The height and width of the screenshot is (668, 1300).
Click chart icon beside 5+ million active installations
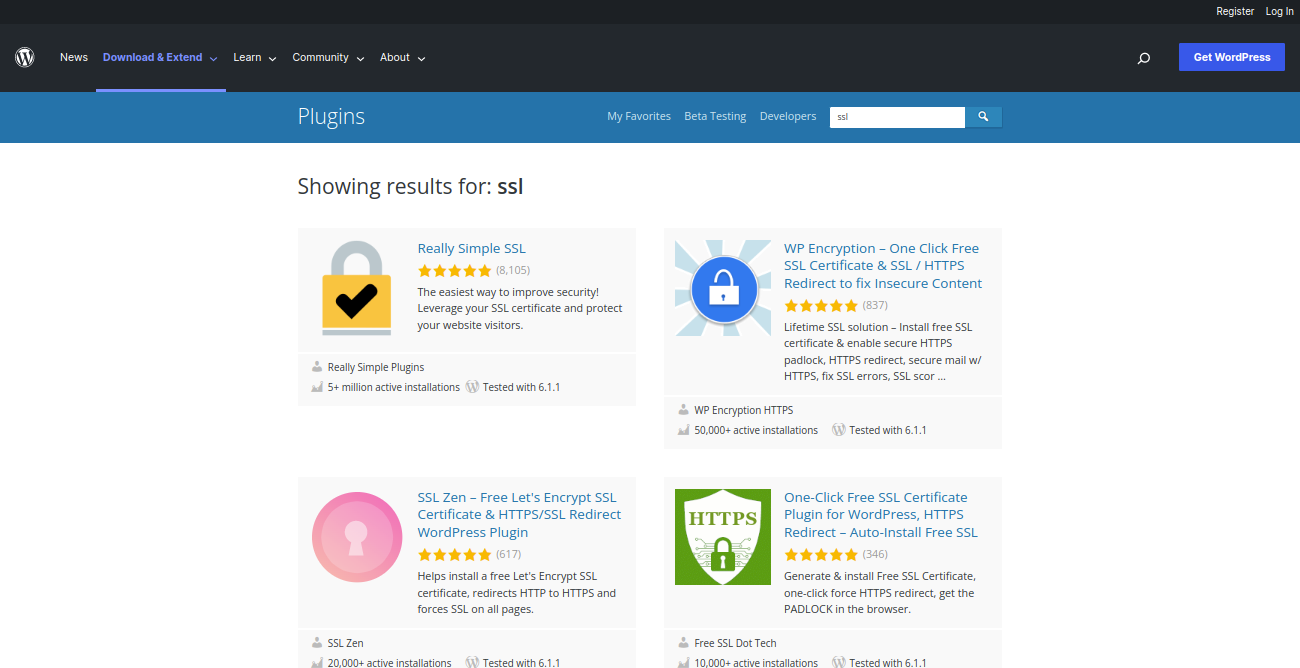pyautogui.click(x=317, y=387)
